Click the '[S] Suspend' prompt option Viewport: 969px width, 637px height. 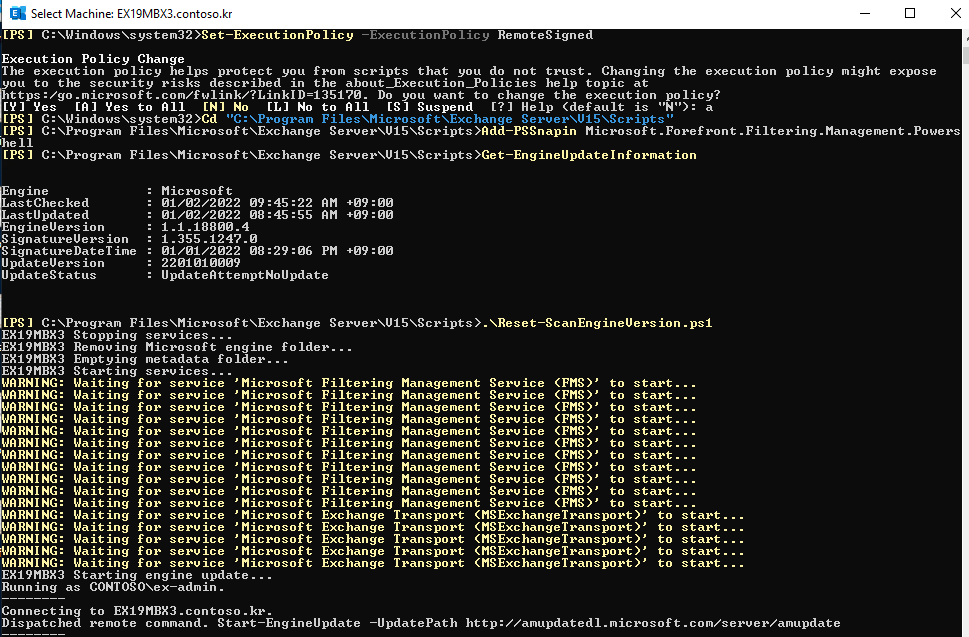[429, 107]
